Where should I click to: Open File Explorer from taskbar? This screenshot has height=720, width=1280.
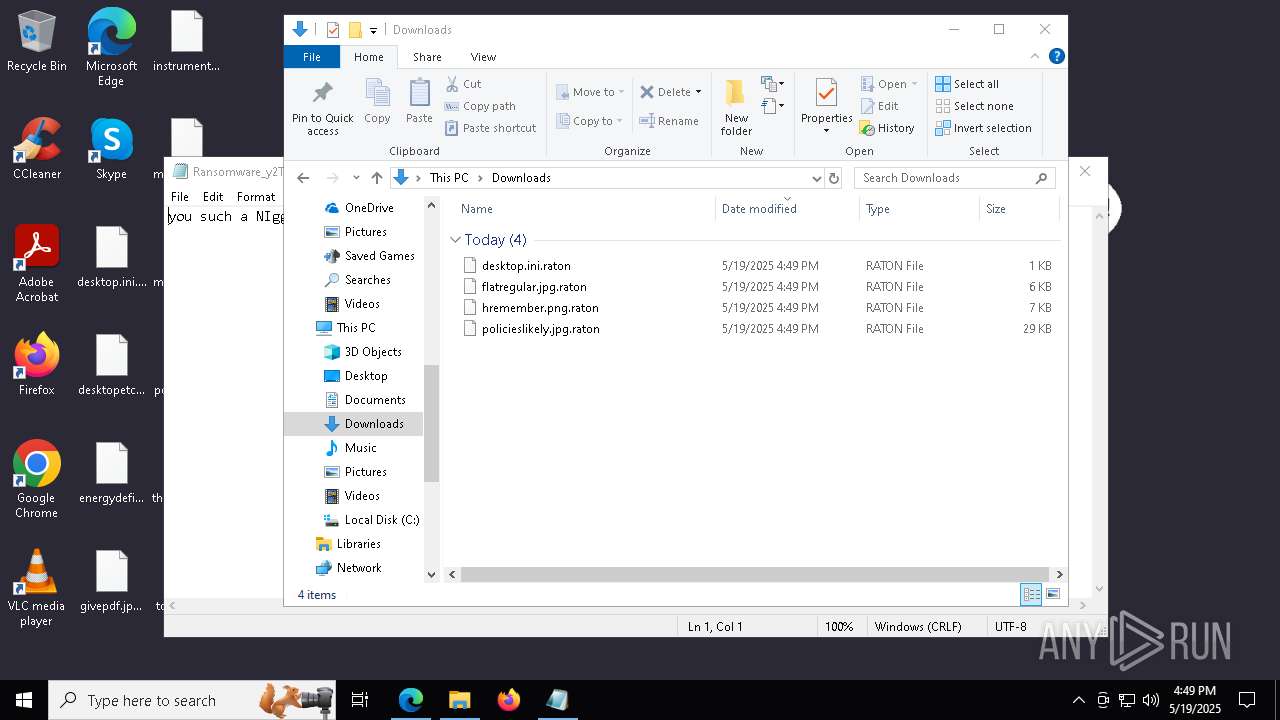pos(460,700)
